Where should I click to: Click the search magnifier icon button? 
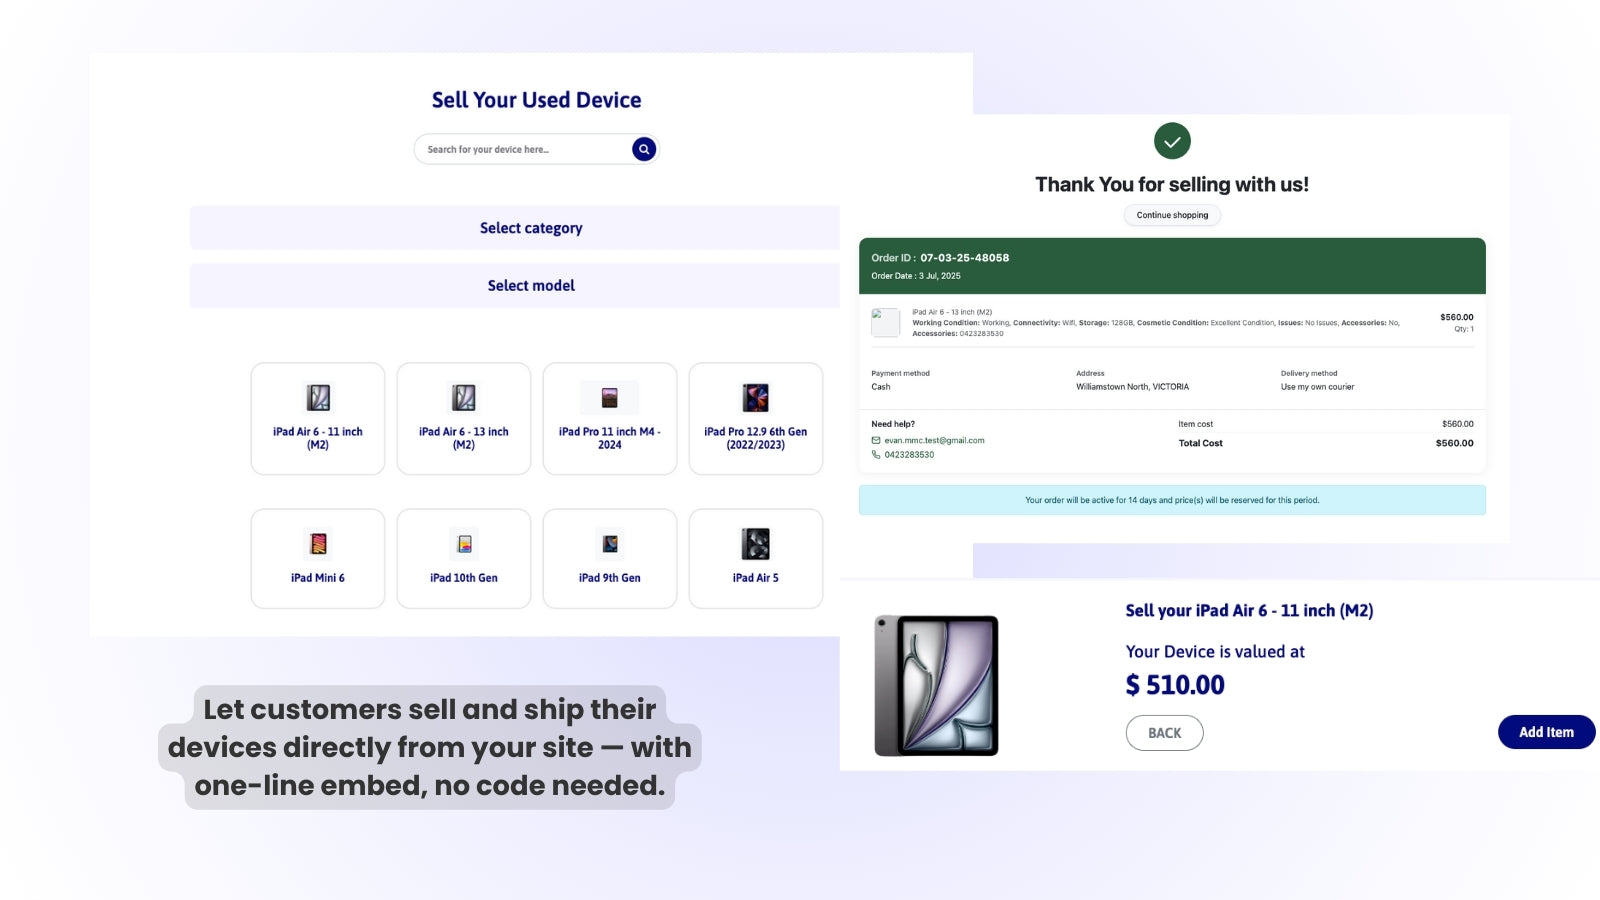[644, 149]
